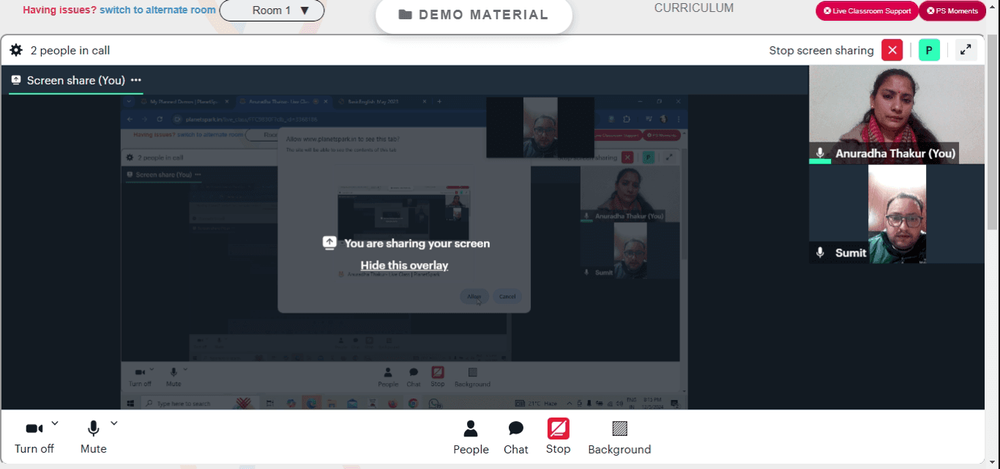
Task: Click the 2 people in call text
Action: point(70,50)
